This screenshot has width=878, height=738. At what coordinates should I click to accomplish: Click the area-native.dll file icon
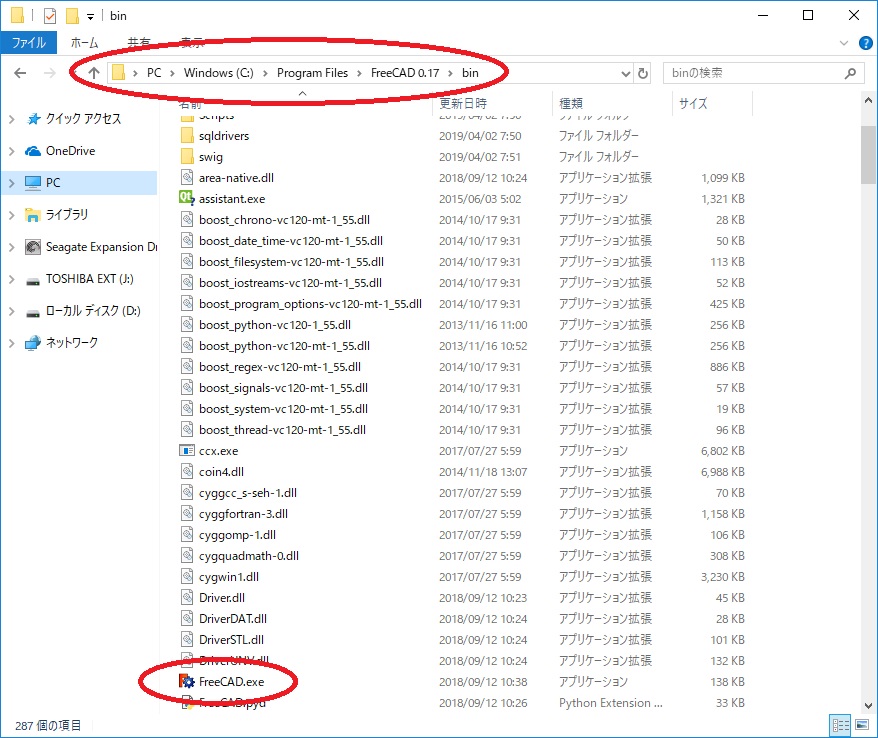[187, 178]
